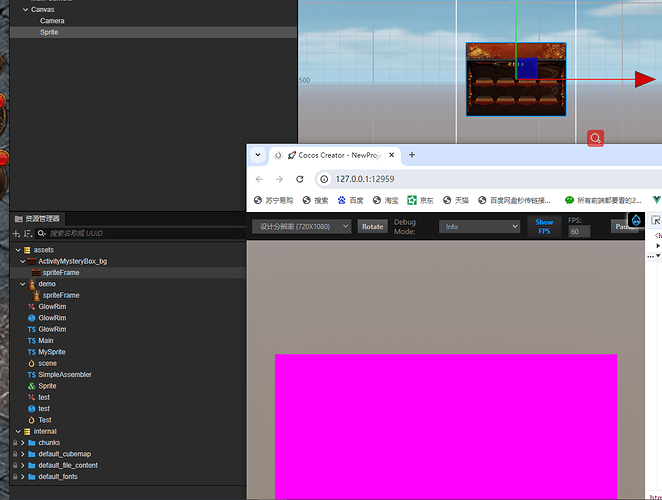Collapse the assets root folder
This screenshot has height=500, width=662.
18,250
